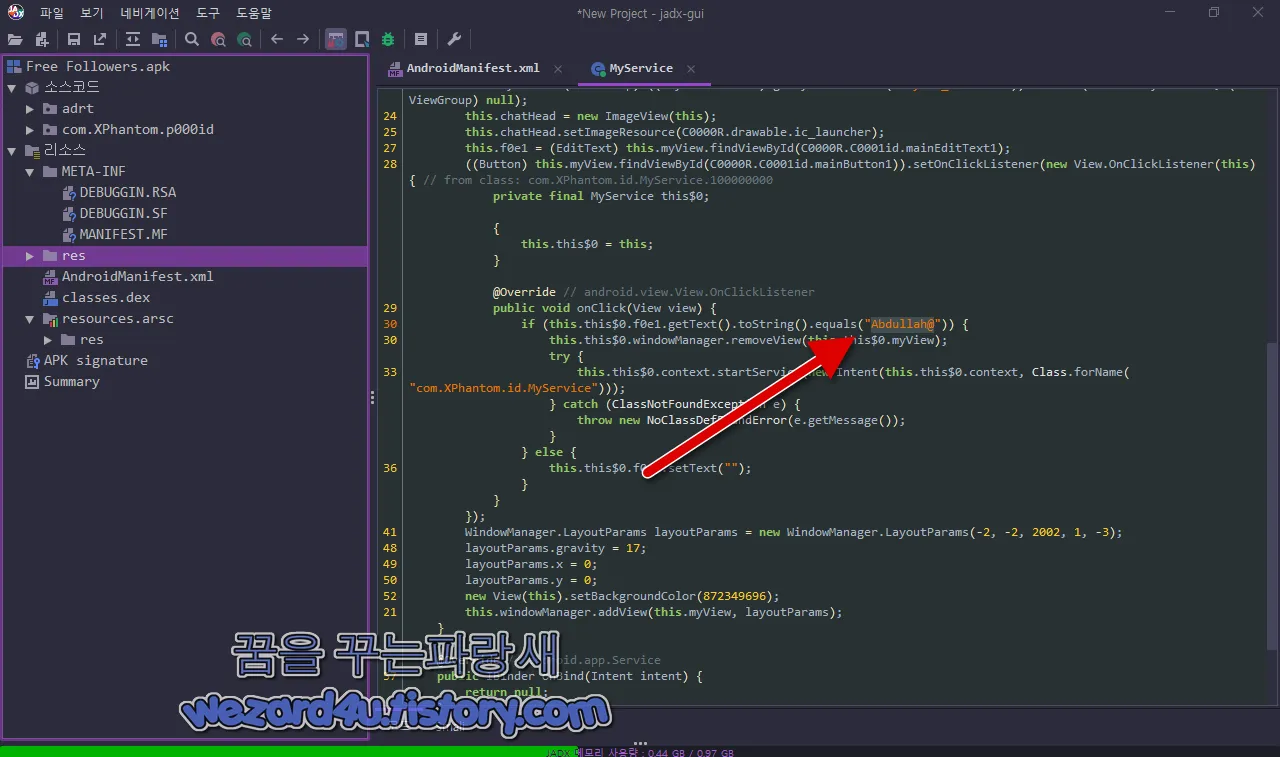
Task: Click the Sync with editor toolbar icon
Action: pyautogui.click(x=133, y=39)
